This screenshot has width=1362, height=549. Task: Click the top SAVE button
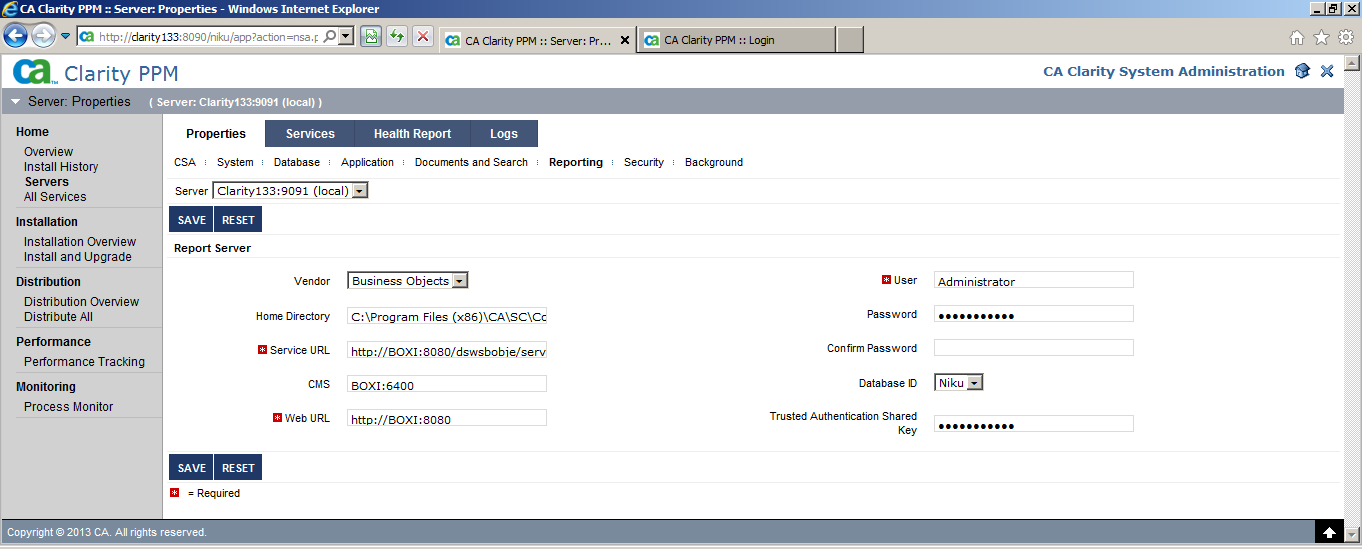(x=191, y=220)
